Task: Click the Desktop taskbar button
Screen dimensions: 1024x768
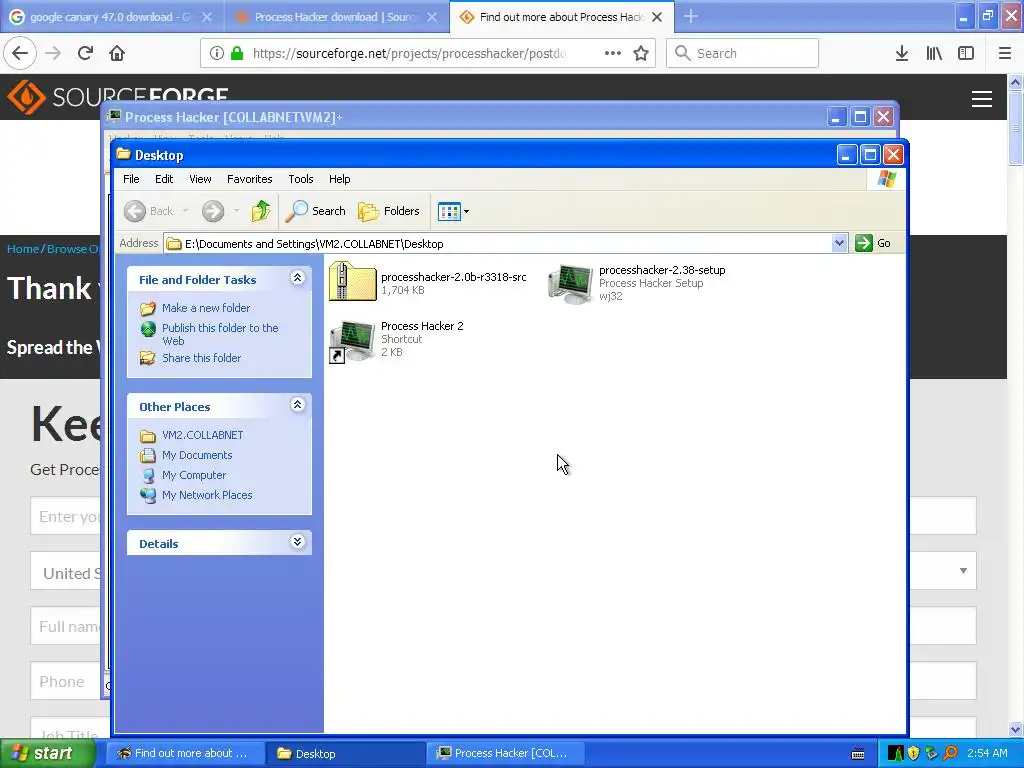Action: [x=346, y=753]
